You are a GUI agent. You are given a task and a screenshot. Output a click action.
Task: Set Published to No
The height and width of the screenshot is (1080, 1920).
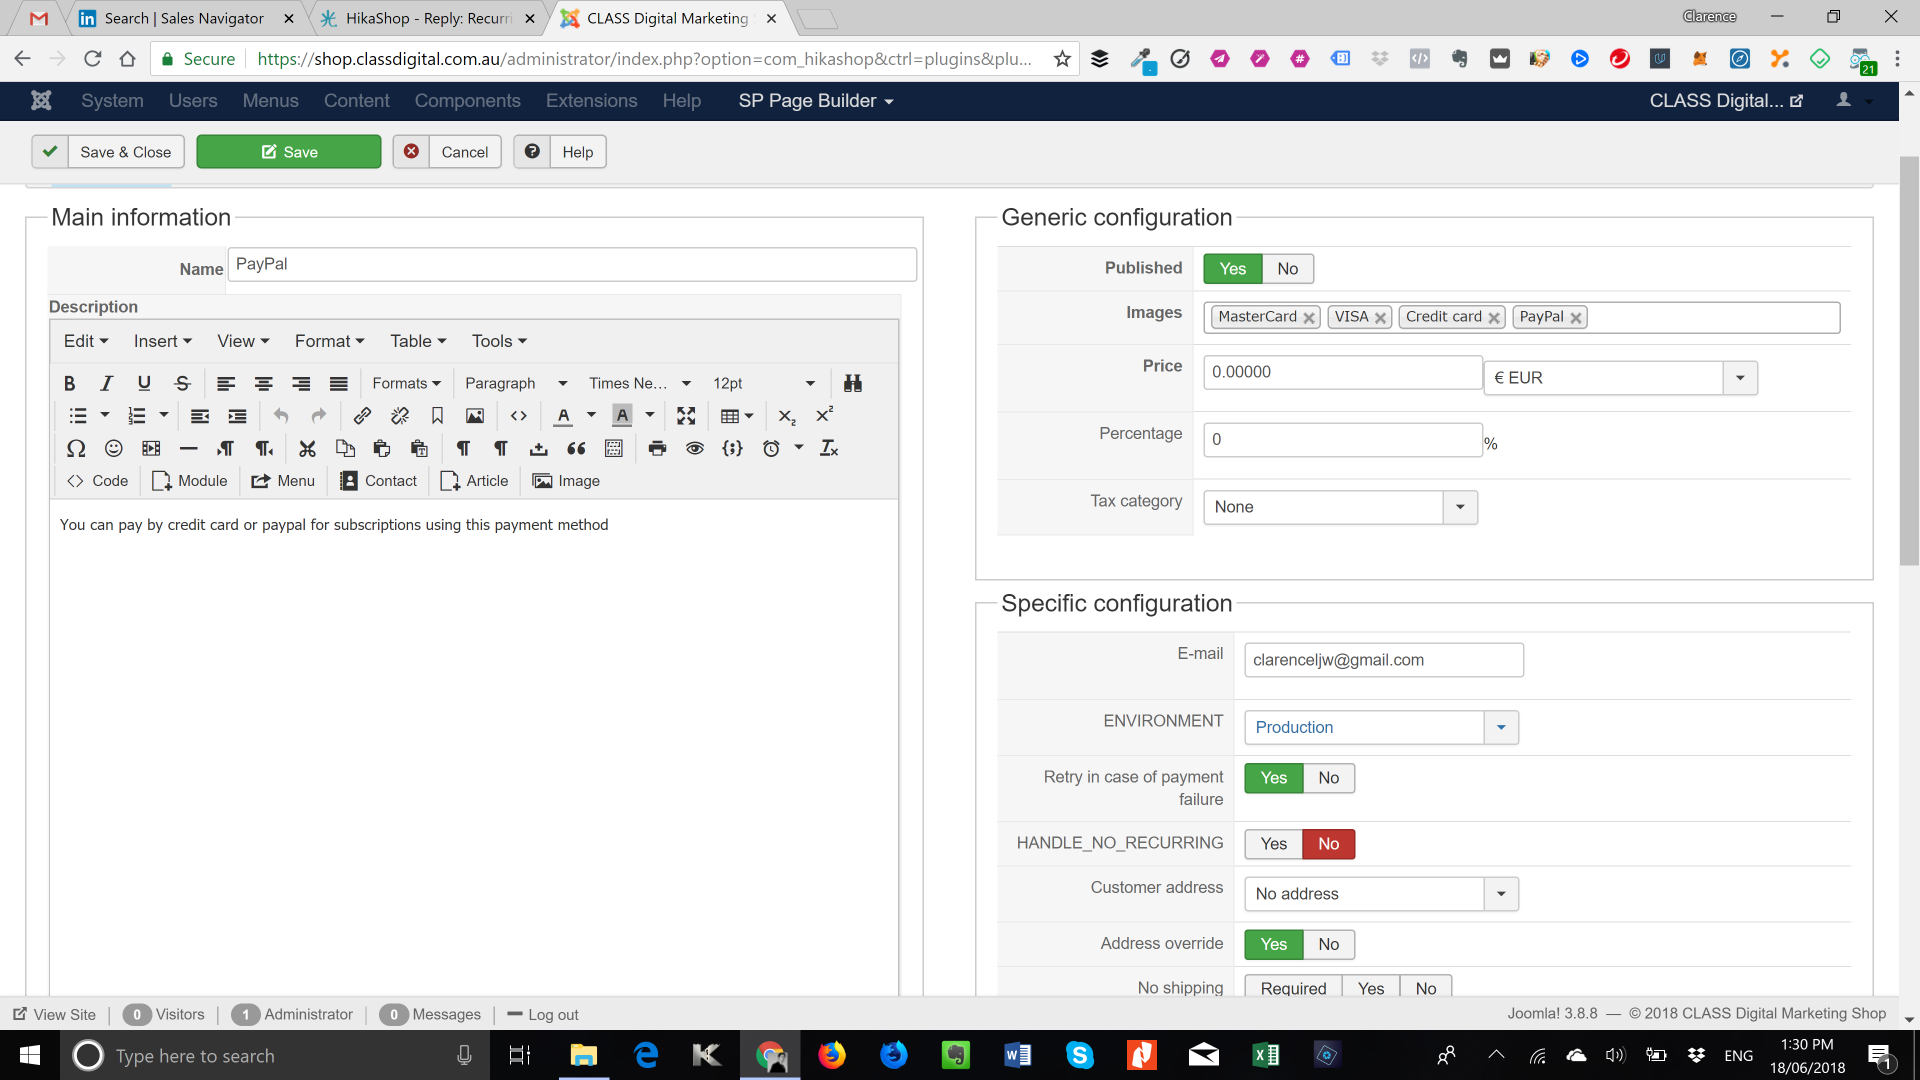pos(1287,269)
